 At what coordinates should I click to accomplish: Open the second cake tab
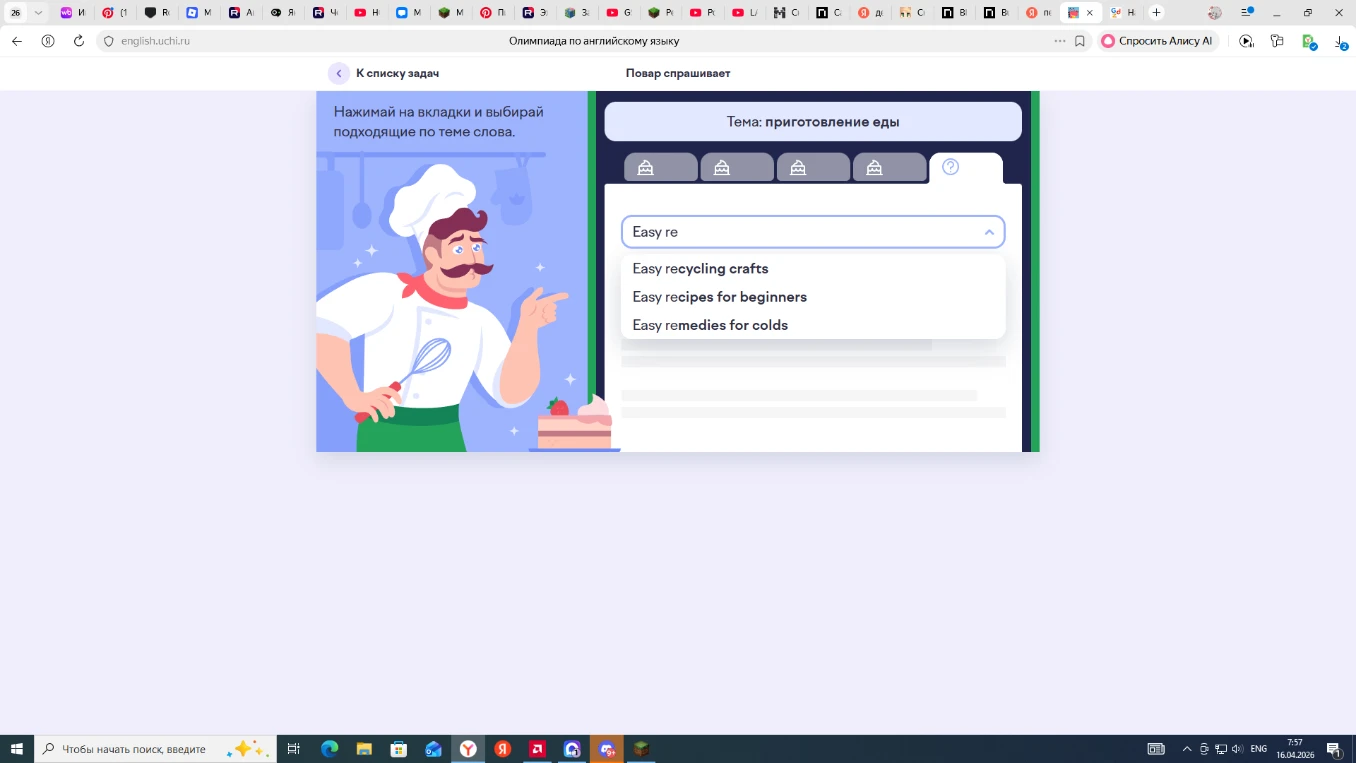tap(736, 168)
